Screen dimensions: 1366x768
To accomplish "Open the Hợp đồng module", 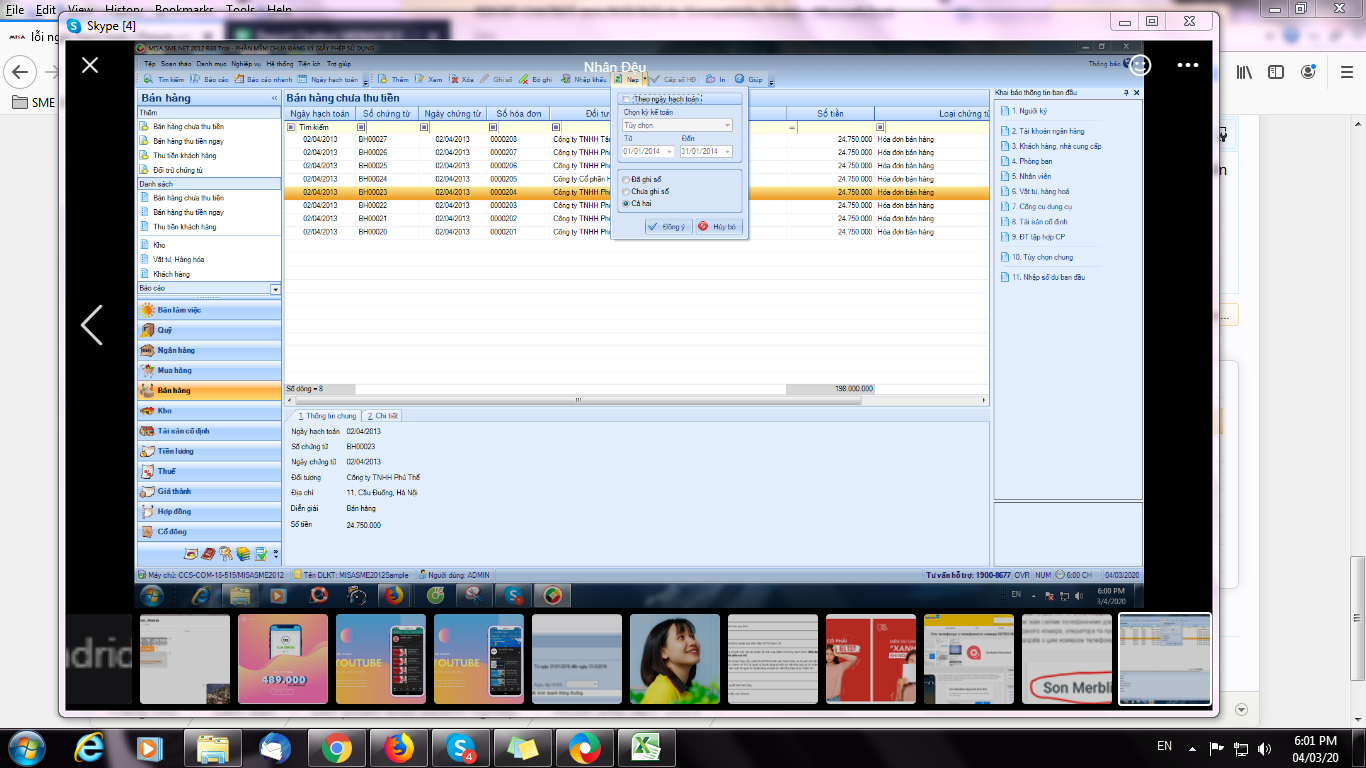I will [209, 511].
